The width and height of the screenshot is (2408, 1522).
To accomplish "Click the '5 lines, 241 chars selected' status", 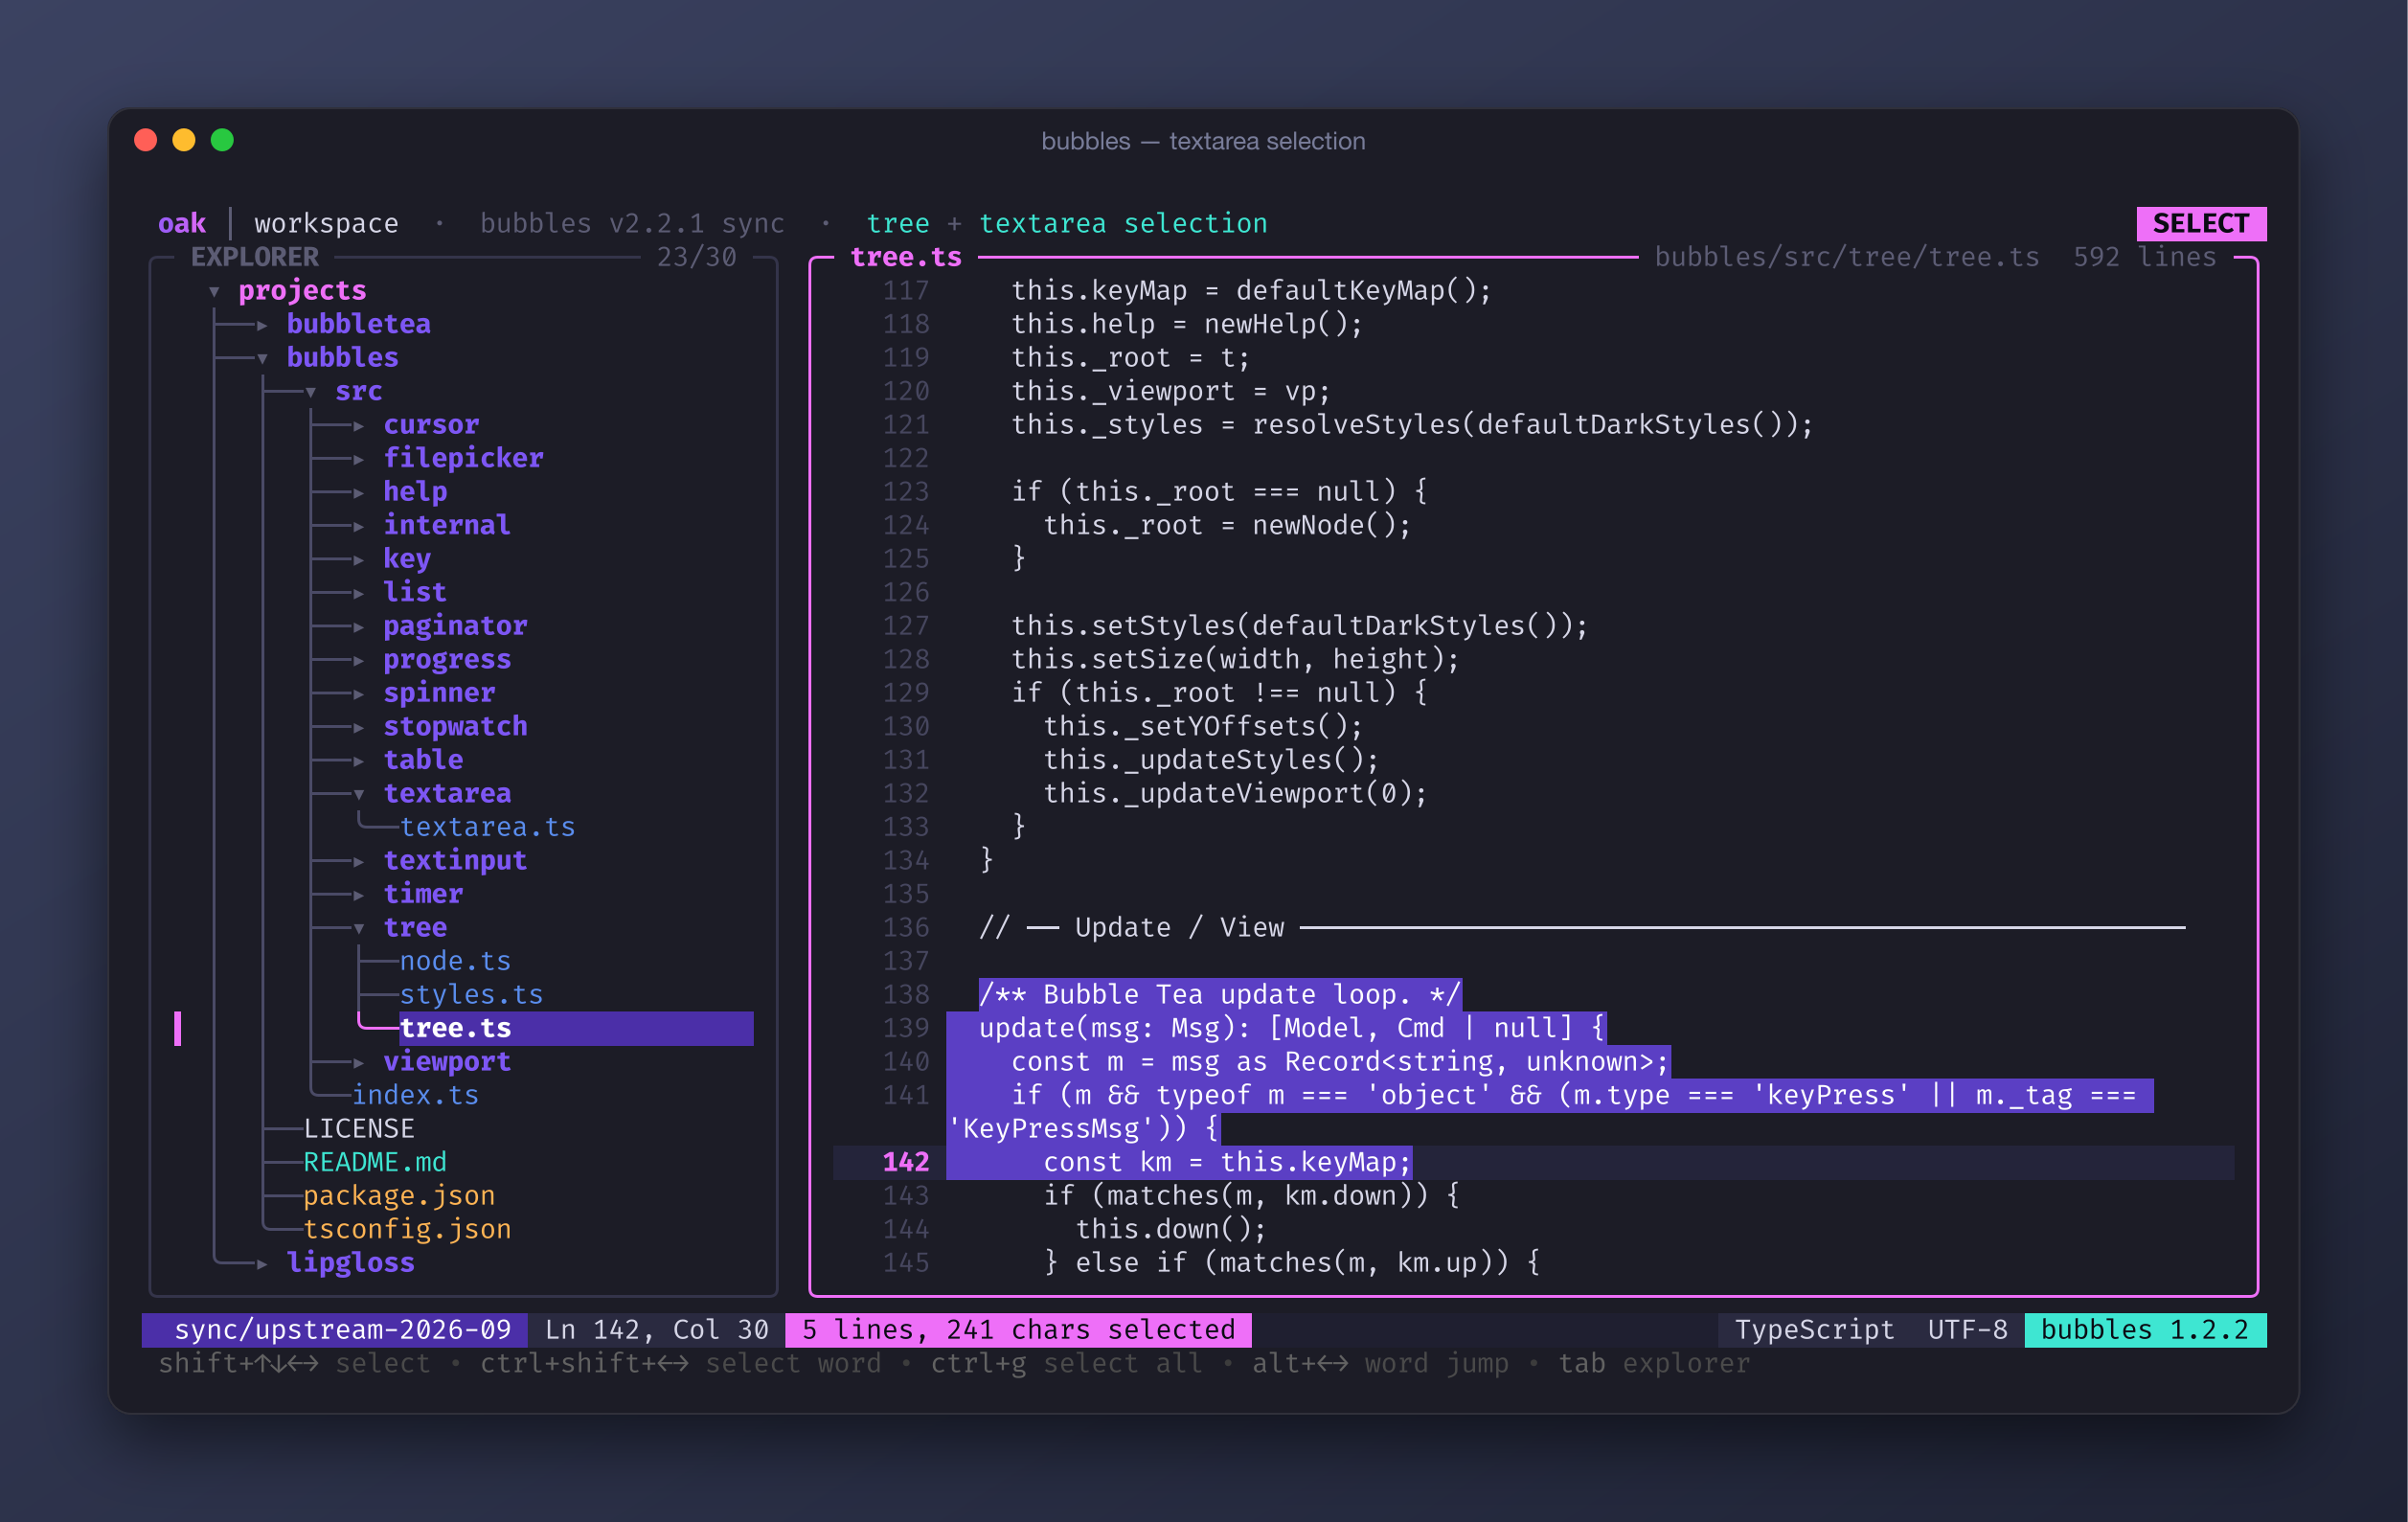I will [1019, 1330].
